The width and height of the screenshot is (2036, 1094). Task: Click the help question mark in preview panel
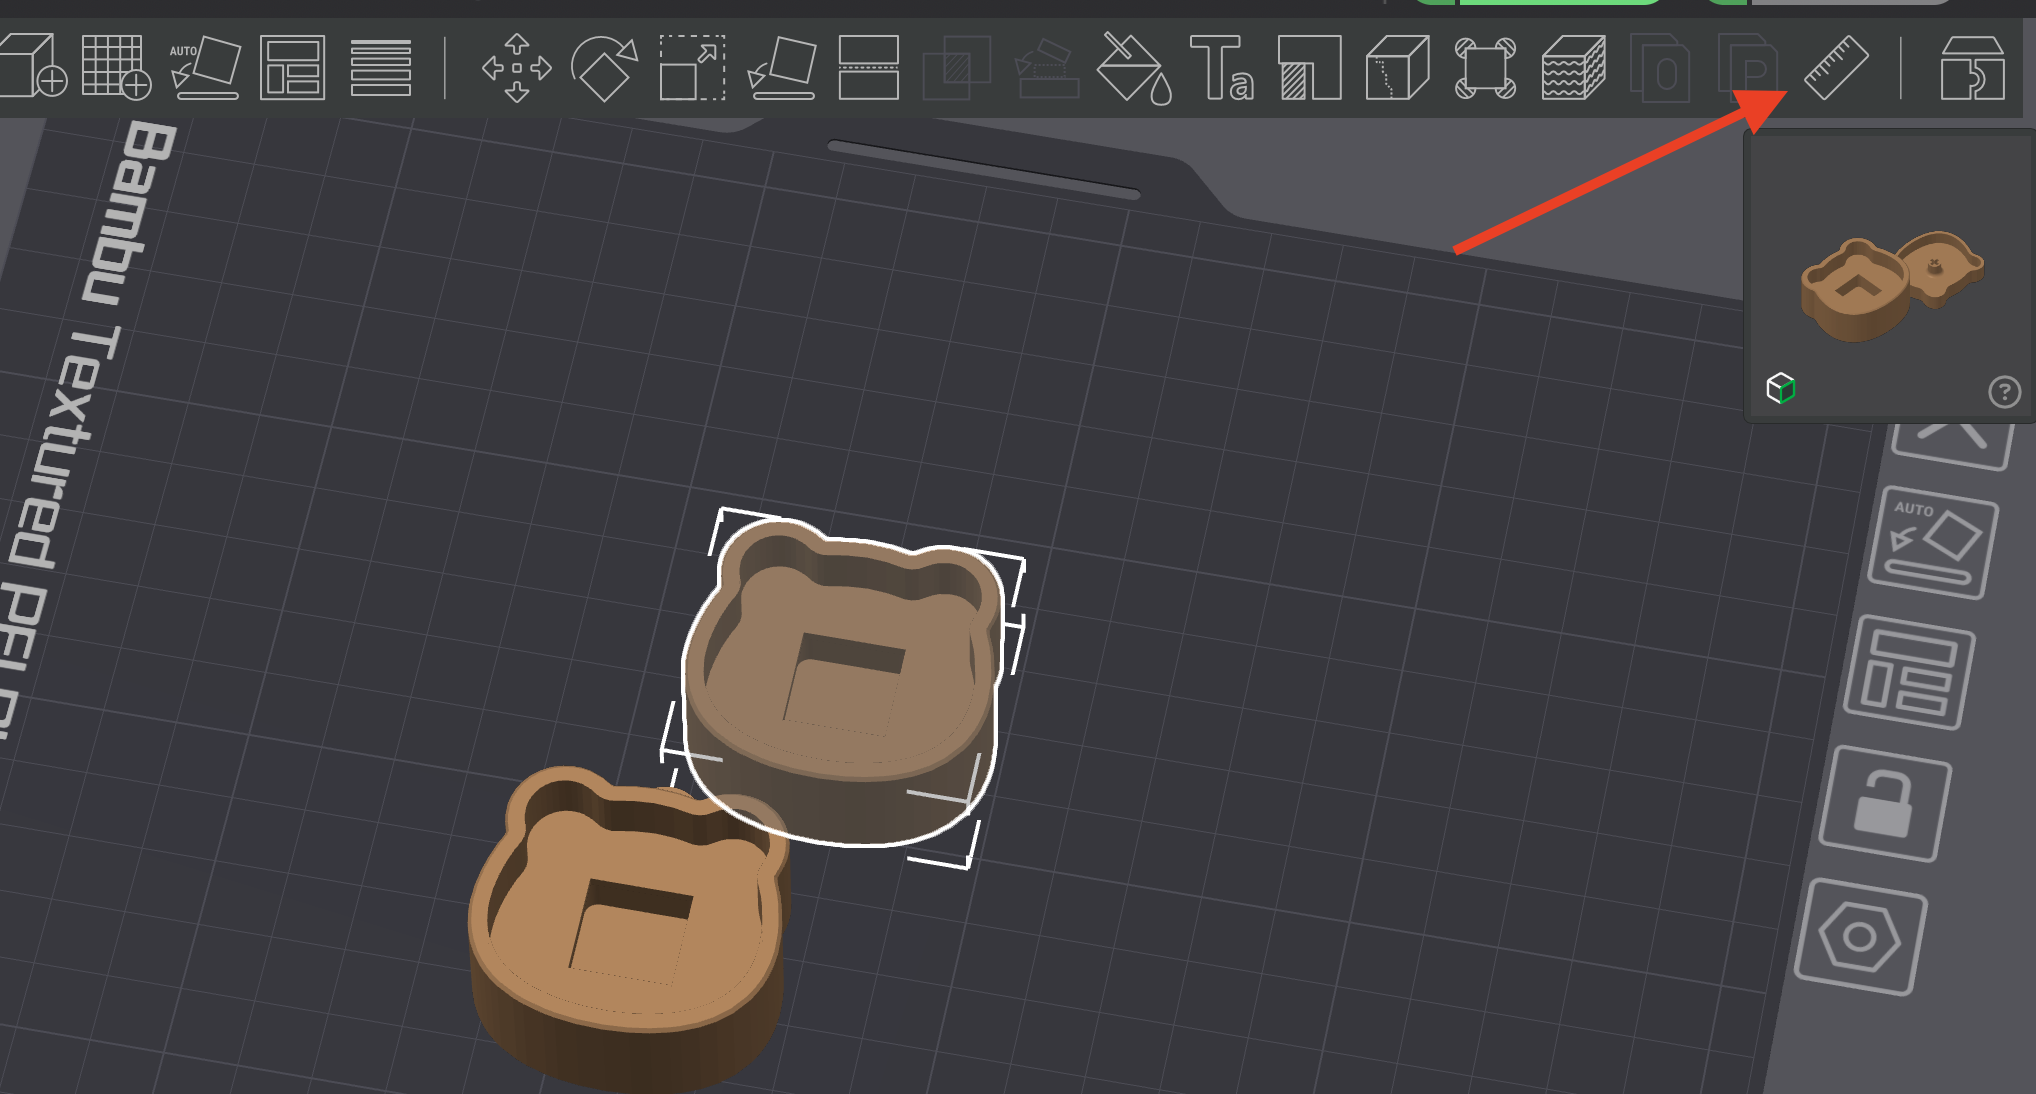coord(2004,392)
